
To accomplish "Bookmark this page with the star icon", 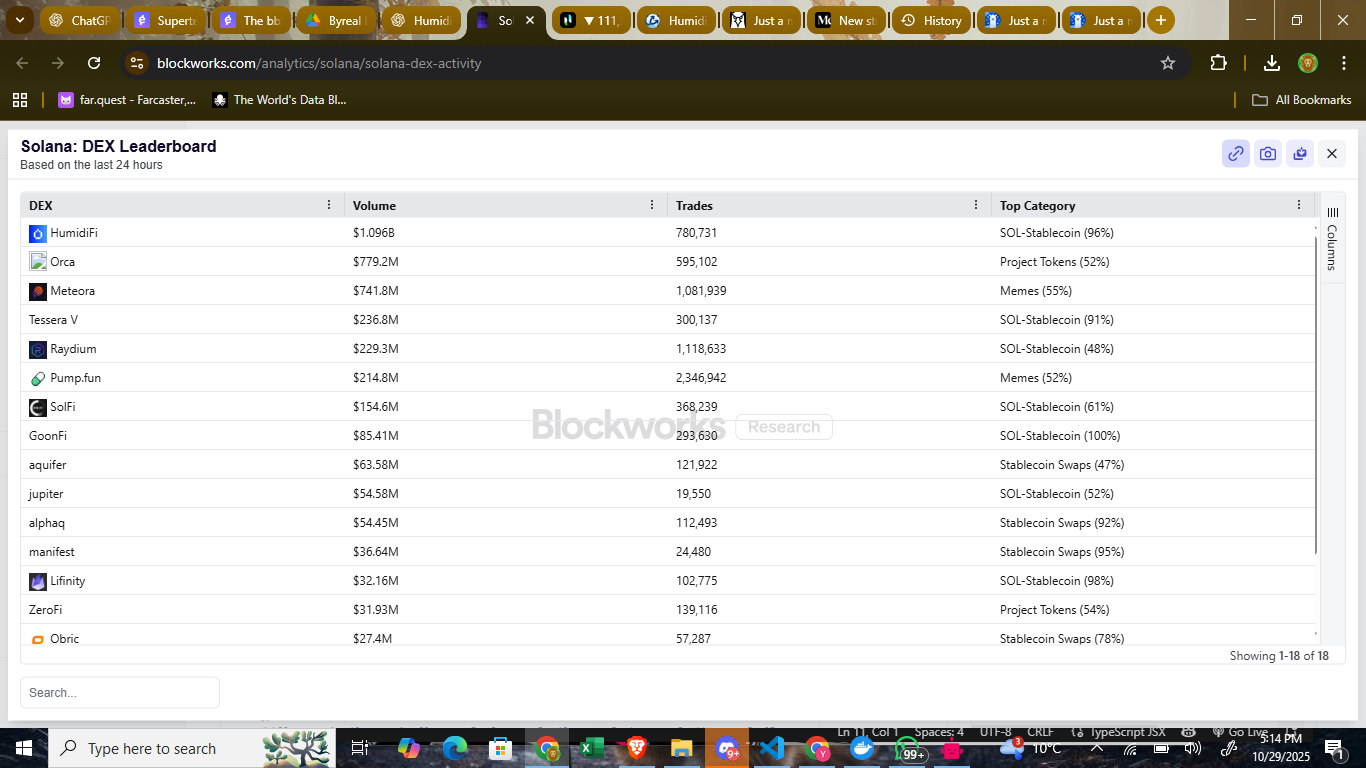I will [1167, 63].
